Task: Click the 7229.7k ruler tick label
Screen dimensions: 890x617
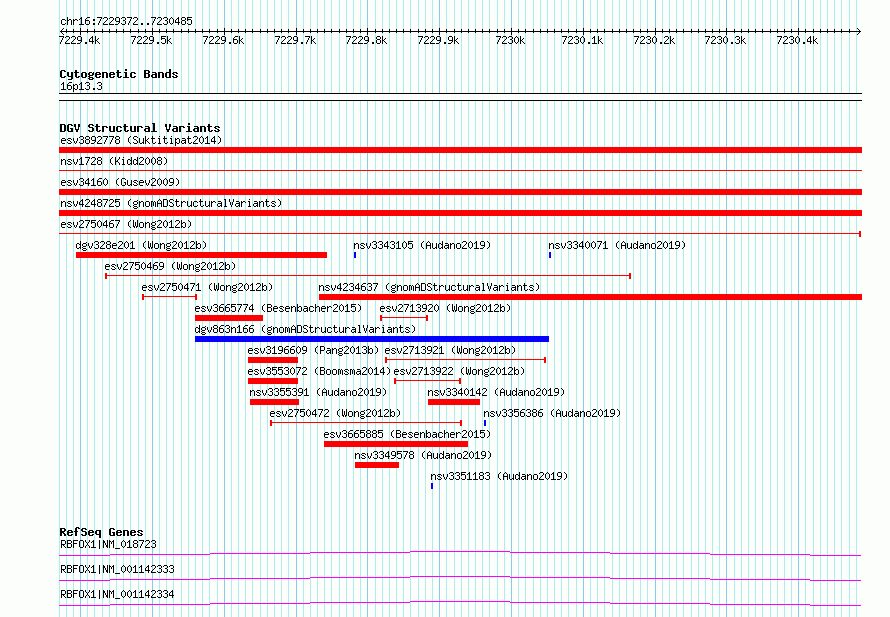Action: point(295,40)
